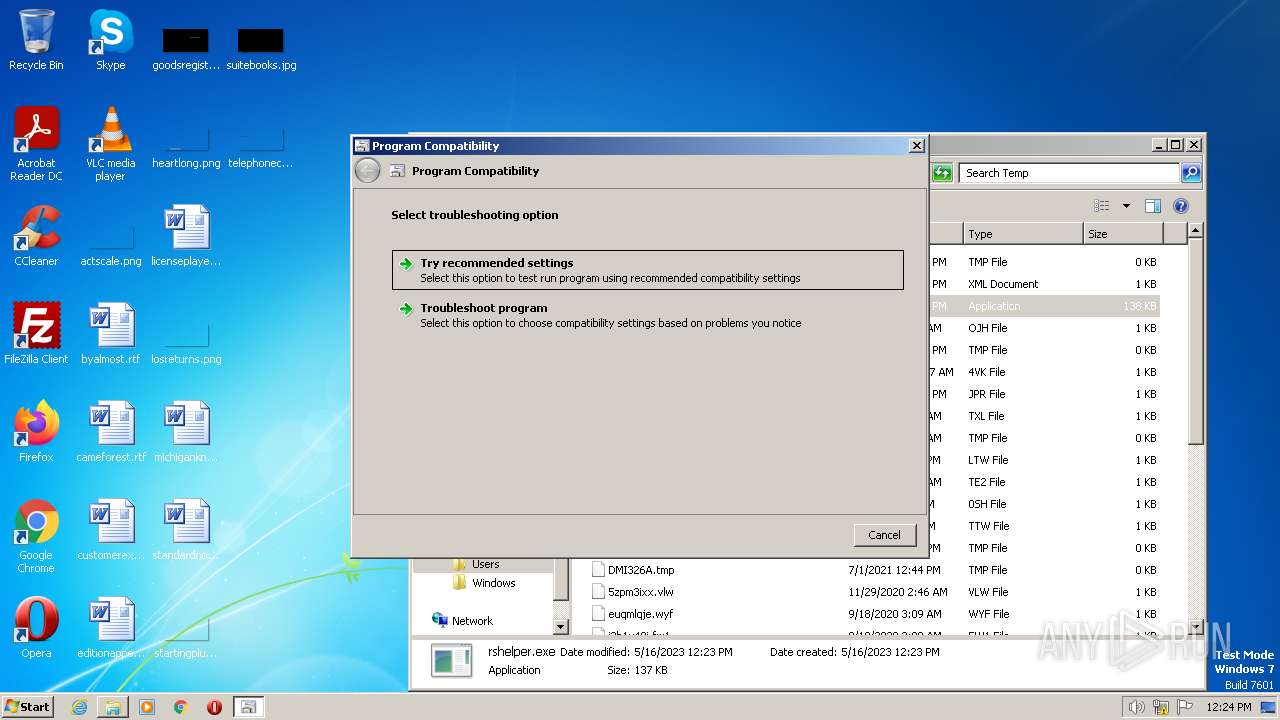Open the Recycle Bin desktop icon
Screen dimensions: 1280x720
[36, 40]
